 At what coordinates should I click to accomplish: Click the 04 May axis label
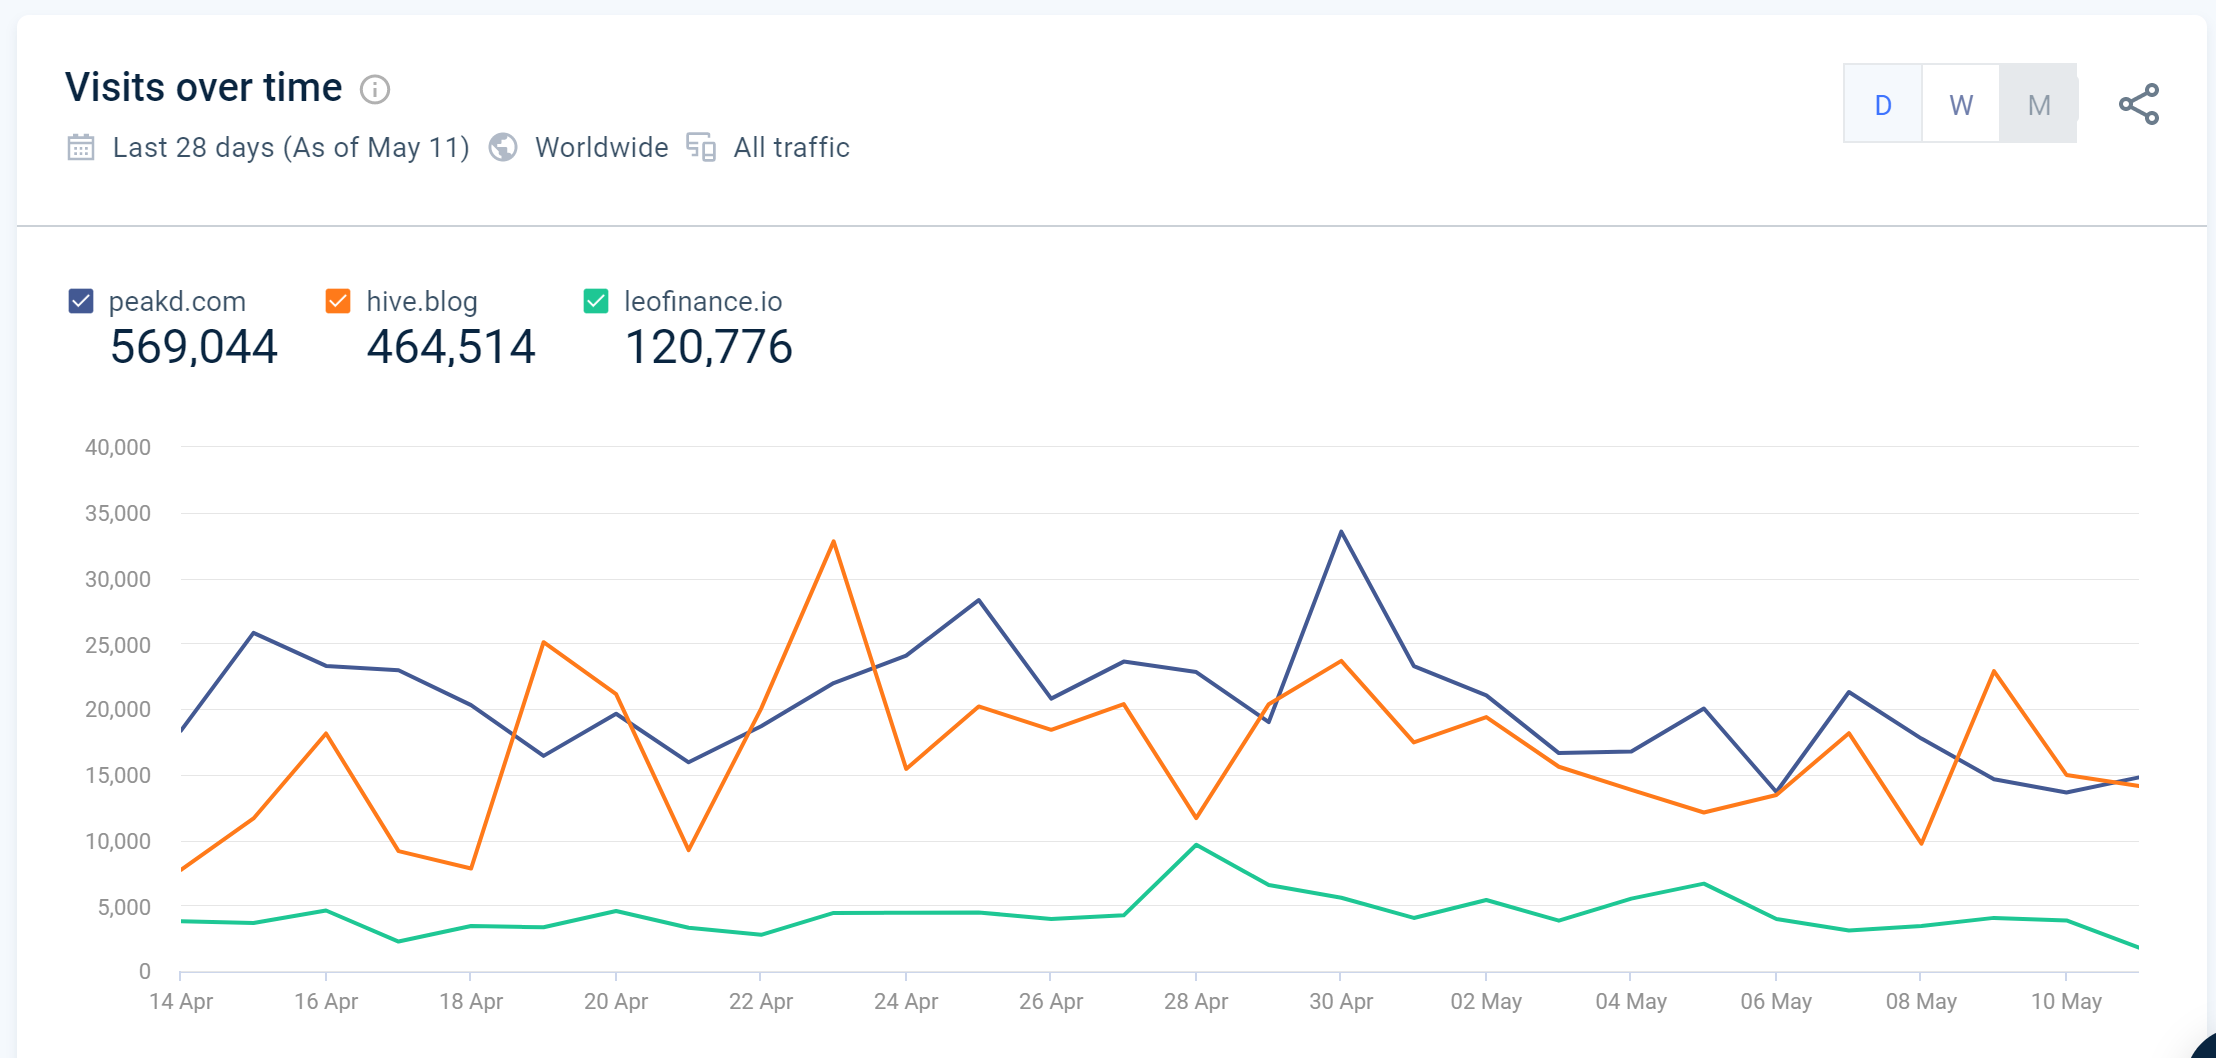click(x=1631, y=1001)
